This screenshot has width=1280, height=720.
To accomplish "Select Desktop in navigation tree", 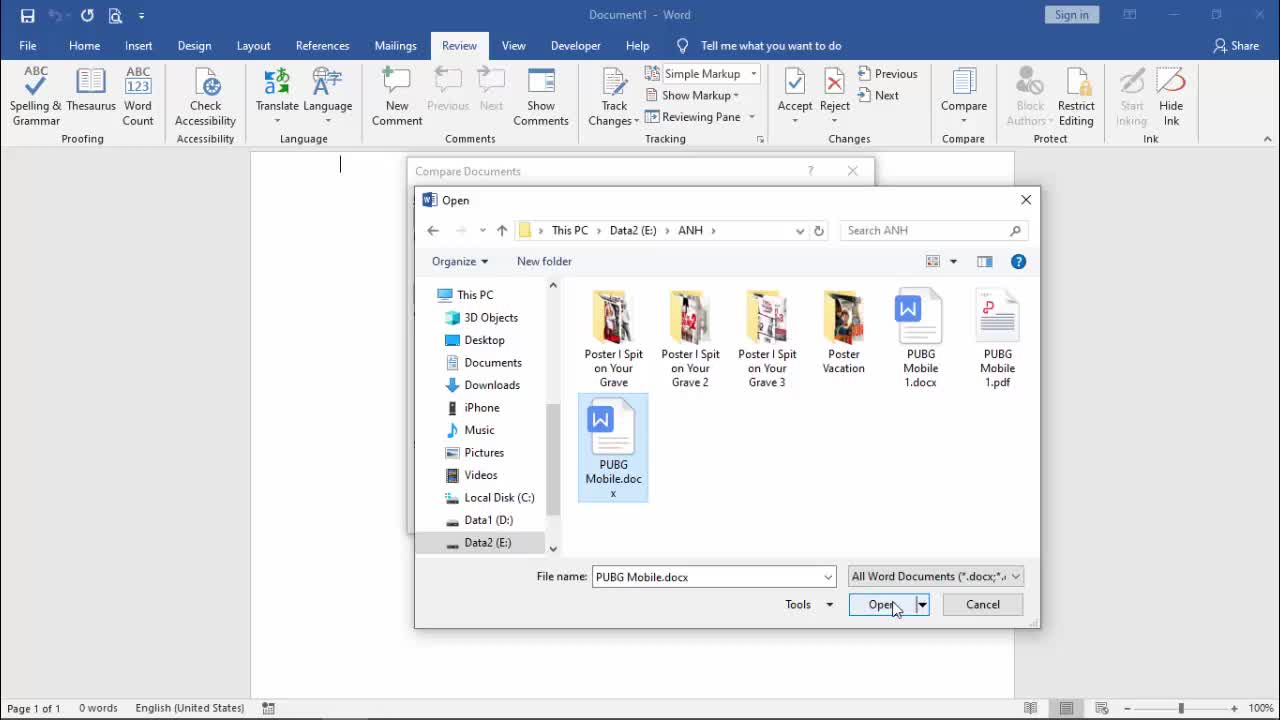I will tap(484, 340).
